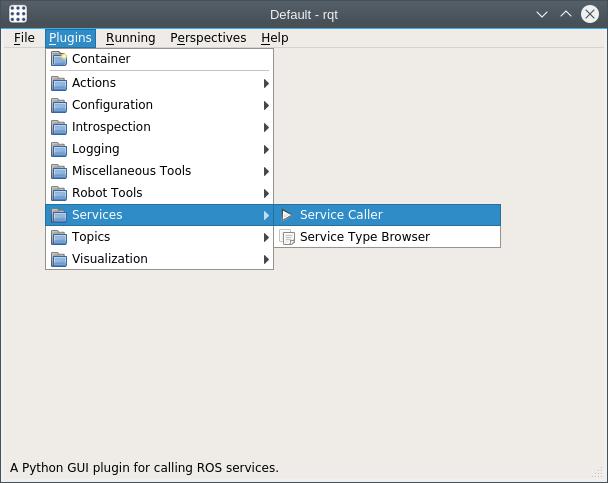Viewport: 608px width, 483px height.
Task: Expand the Robot Tools submenu arrow
Action: [266, 193]
